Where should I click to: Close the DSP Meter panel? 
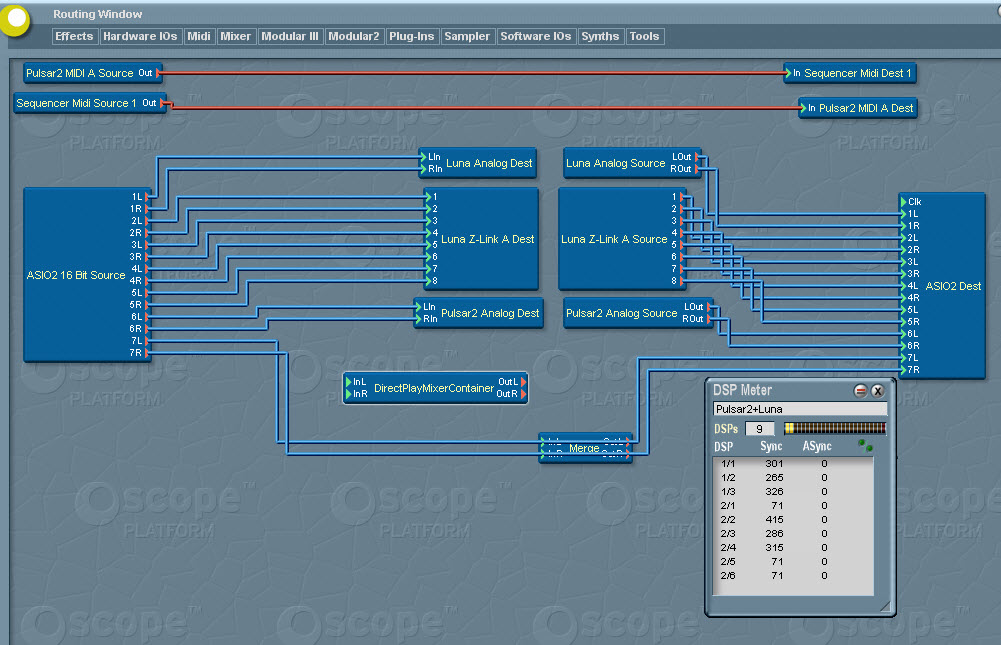[x=878, y=391]
